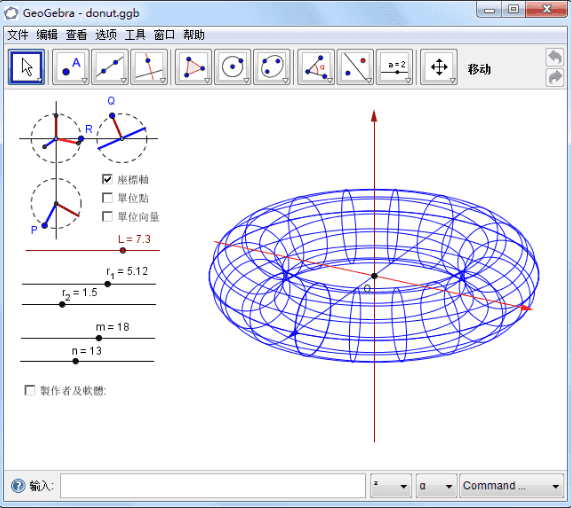Minimize the GeoGebra window

point(489,9)
